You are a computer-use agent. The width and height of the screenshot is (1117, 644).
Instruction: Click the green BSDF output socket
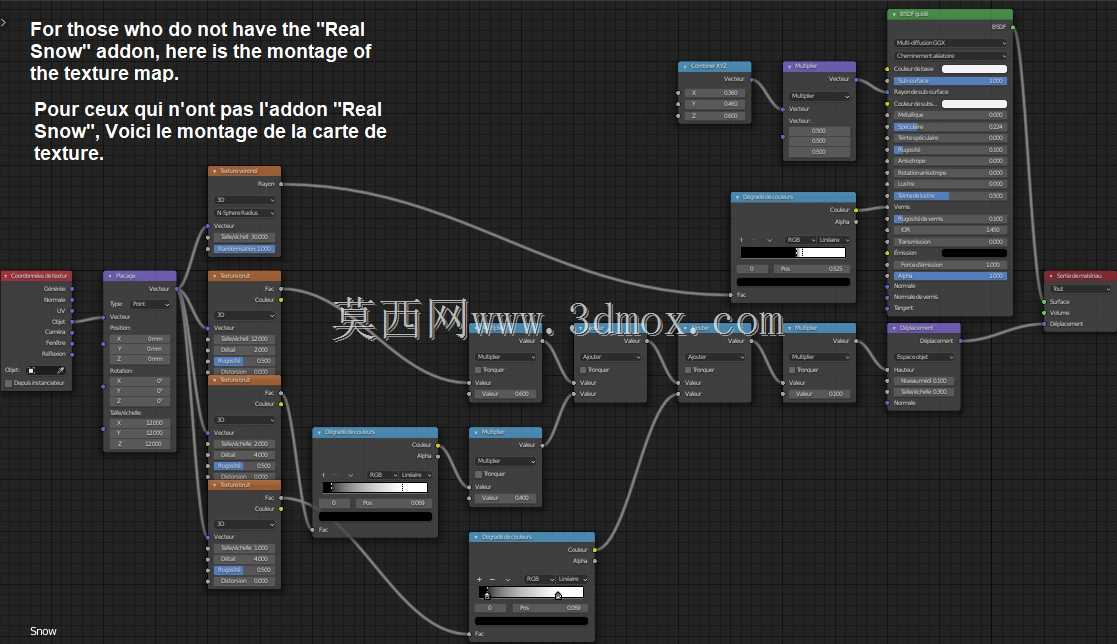(x=1013, y=27)
